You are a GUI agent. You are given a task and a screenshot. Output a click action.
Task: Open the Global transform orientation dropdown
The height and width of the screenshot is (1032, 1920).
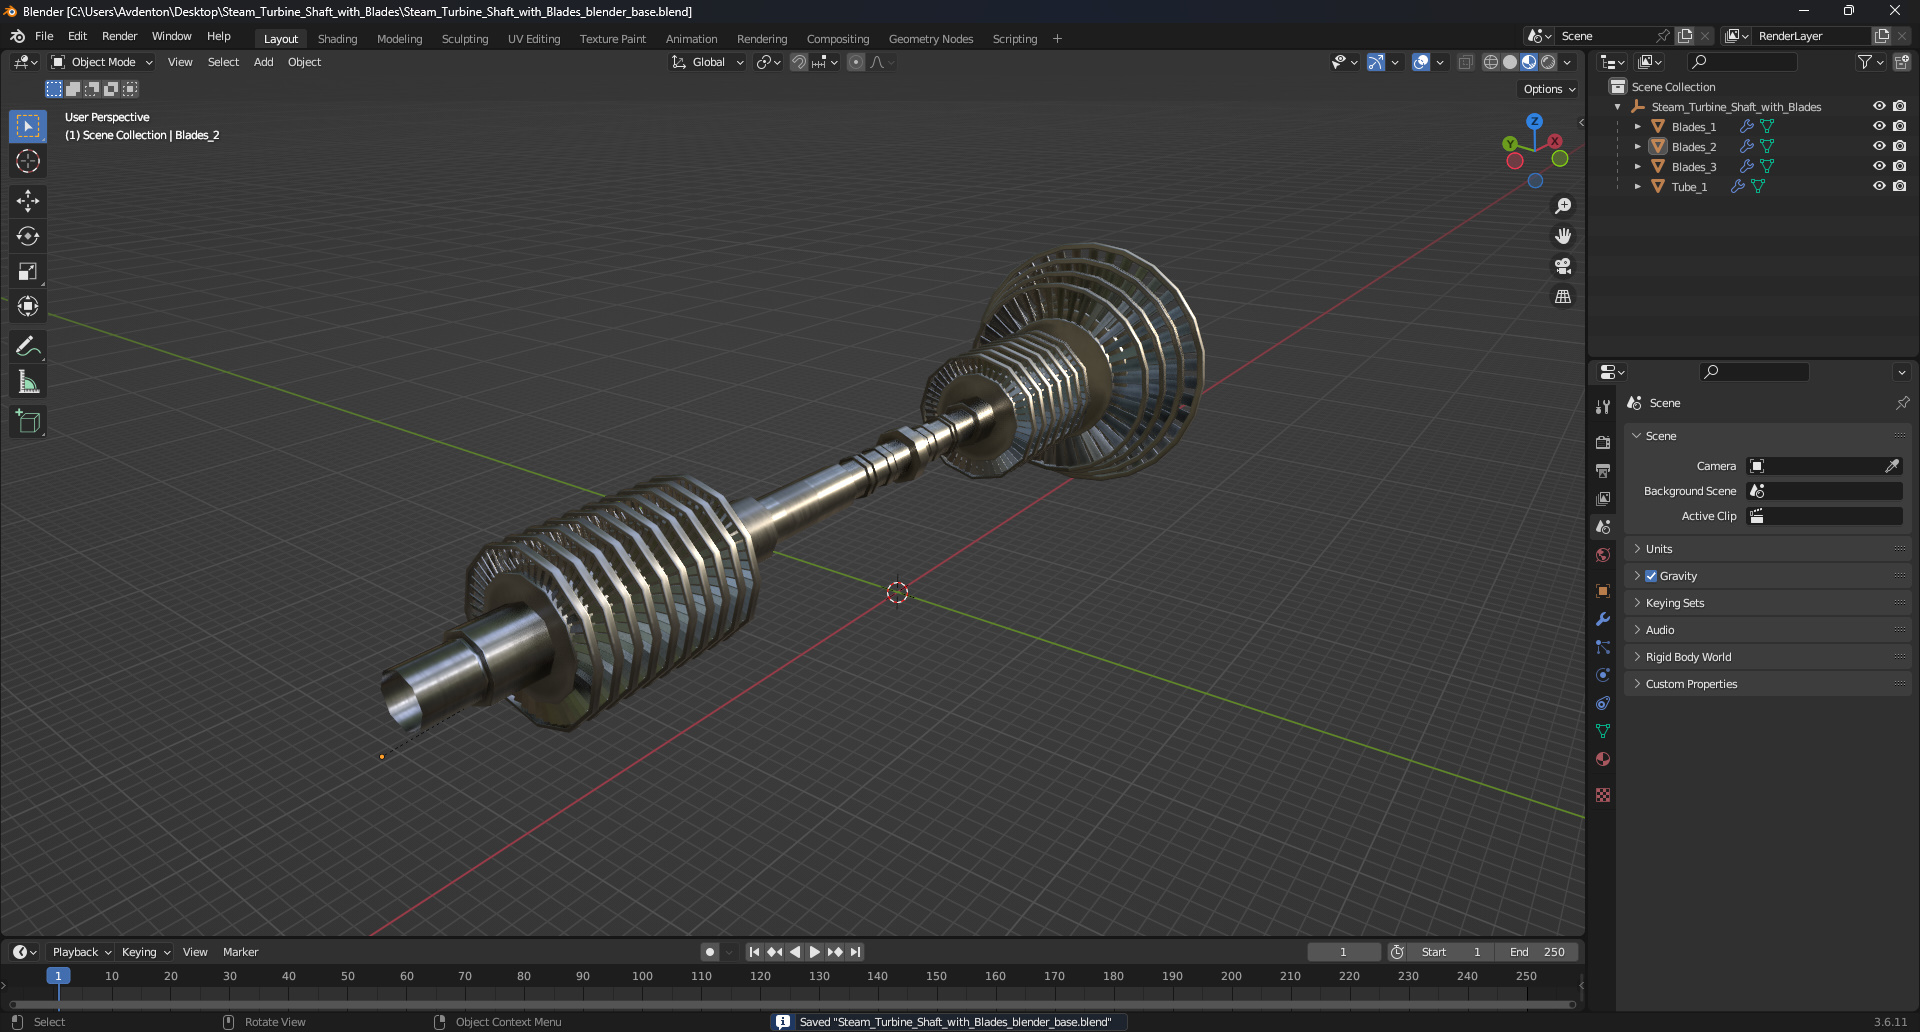[x=708, y=62]
